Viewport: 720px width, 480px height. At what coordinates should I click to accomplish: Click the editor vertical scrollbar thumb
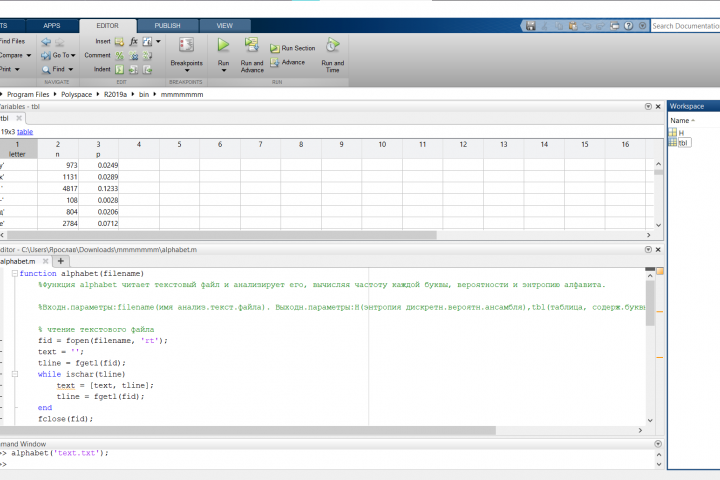[650, 303]
